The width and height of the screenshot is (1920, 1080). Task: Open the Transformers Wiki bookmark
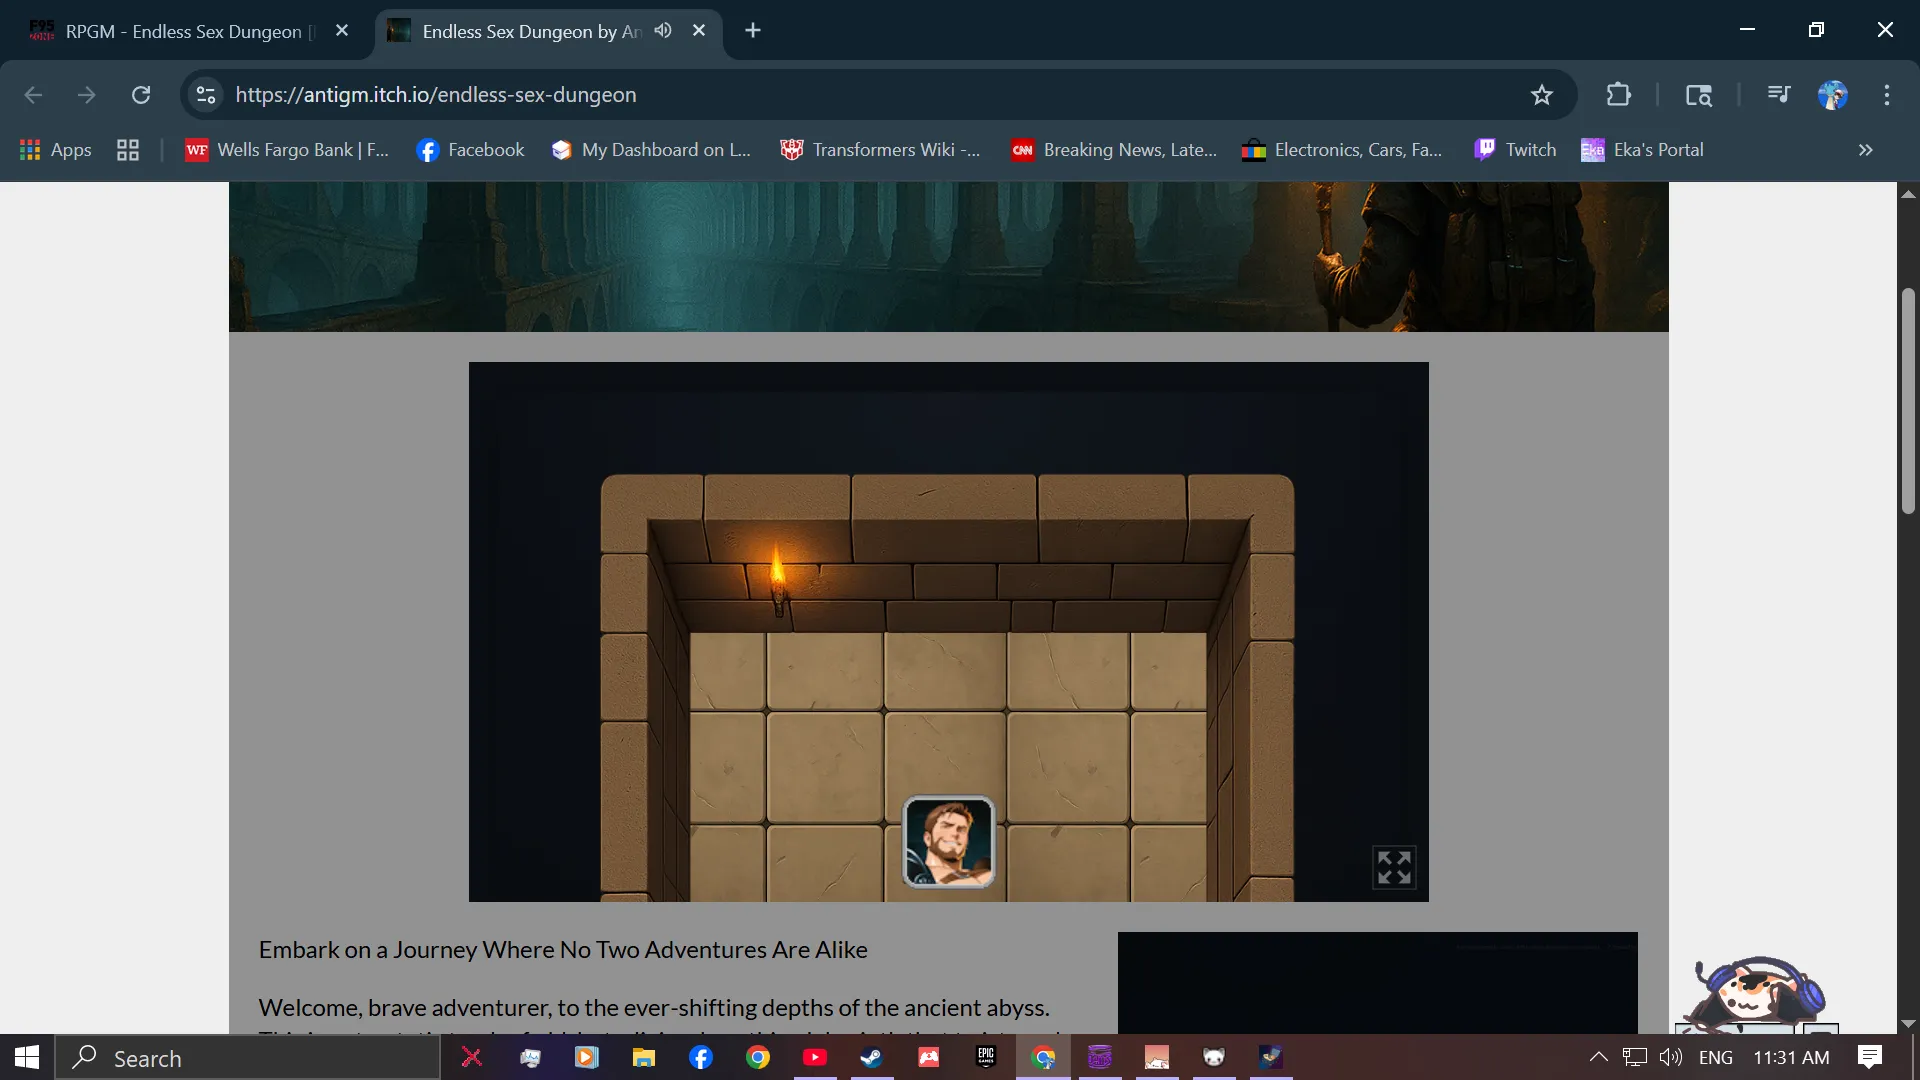(x=880, y=150)
